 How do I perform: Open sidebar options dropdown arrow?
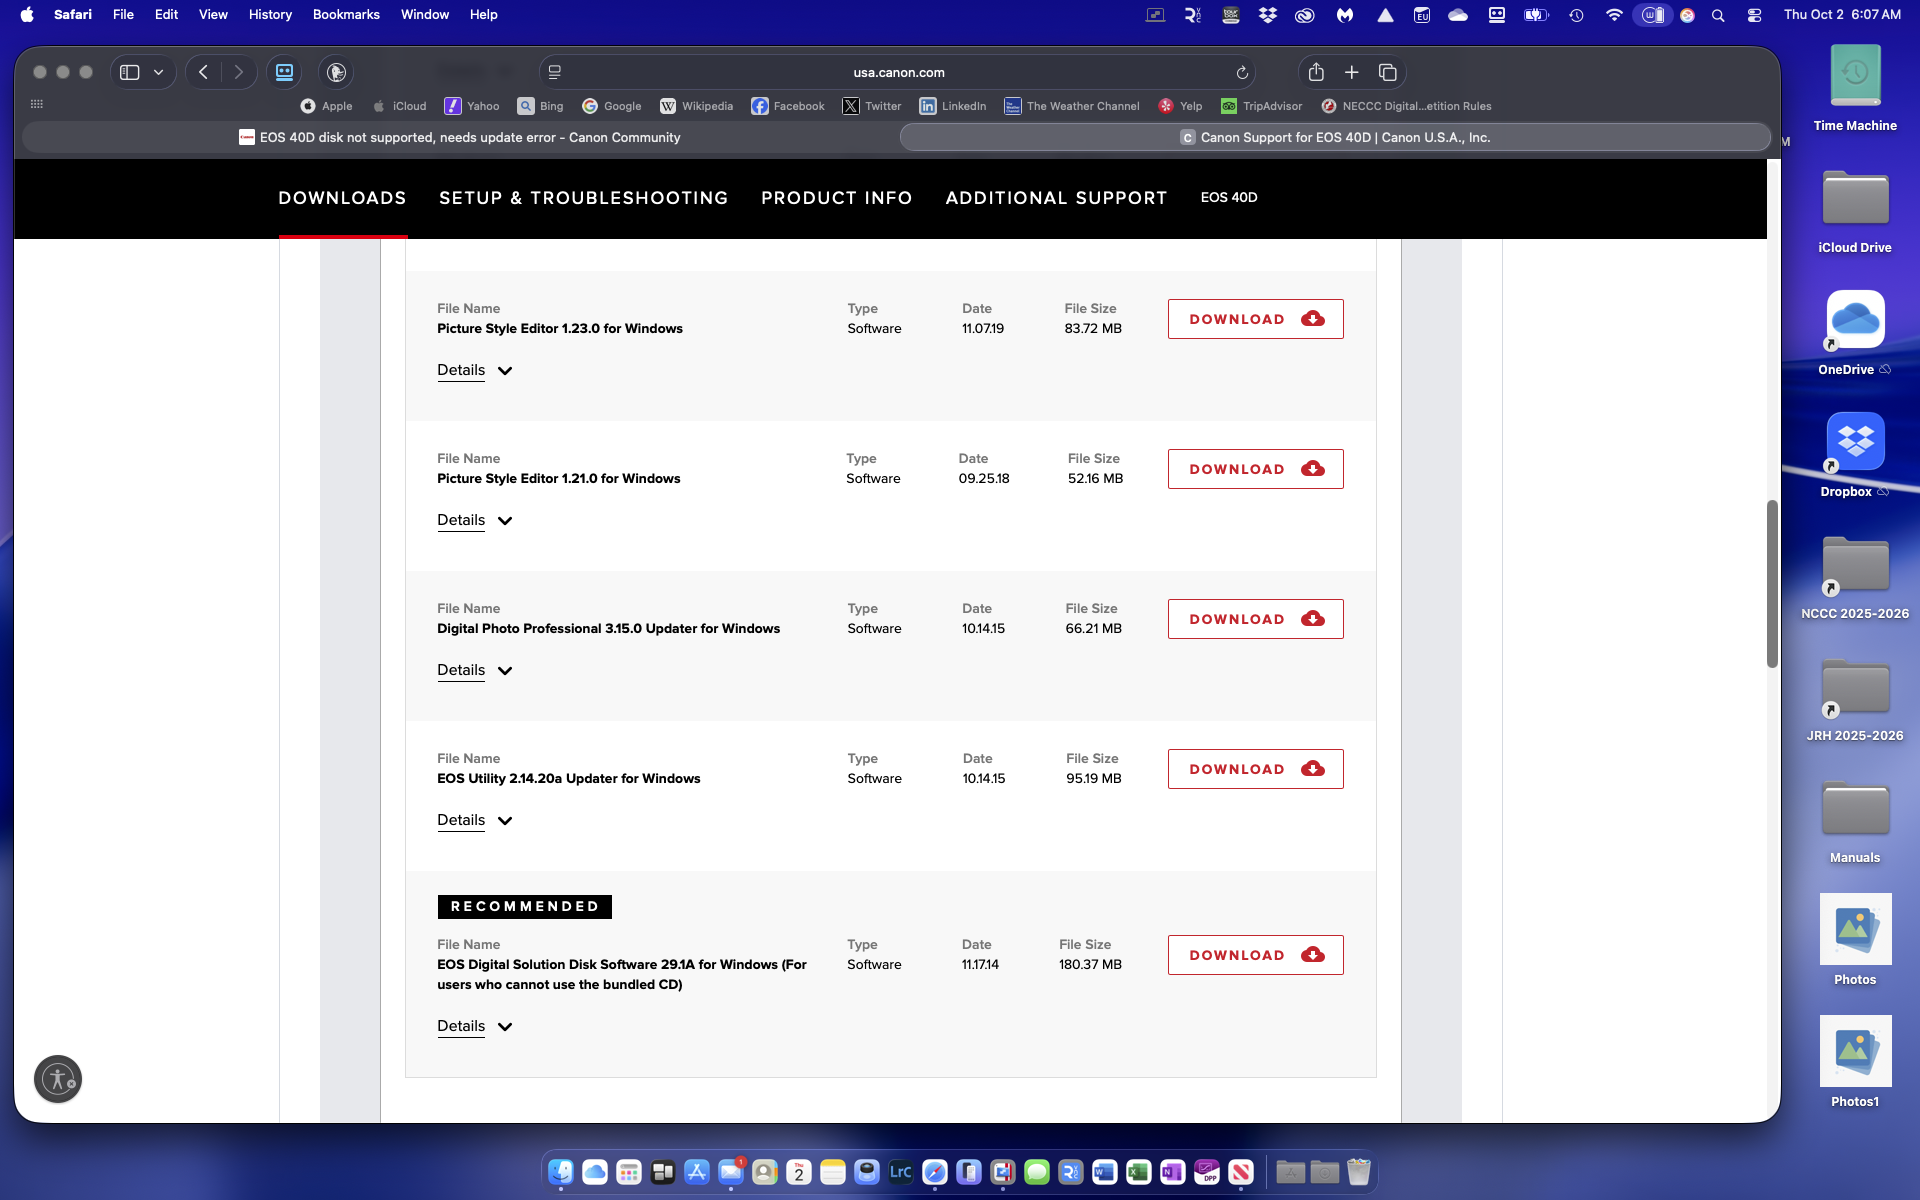coord(158,72)
